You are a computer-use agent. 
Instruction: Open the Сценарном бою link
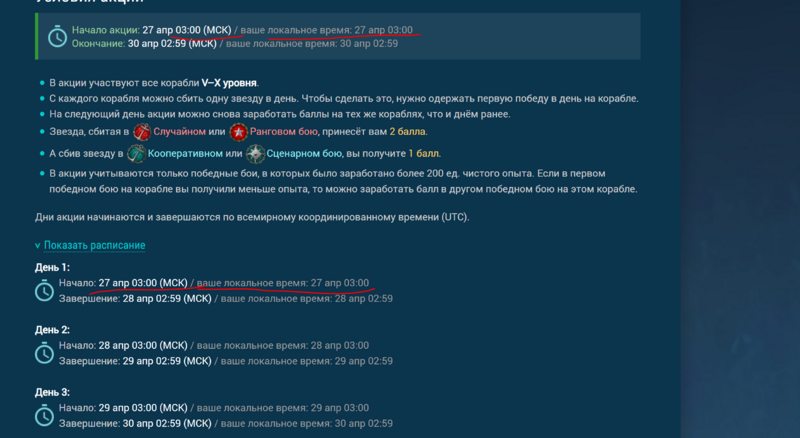click(304, 153)
